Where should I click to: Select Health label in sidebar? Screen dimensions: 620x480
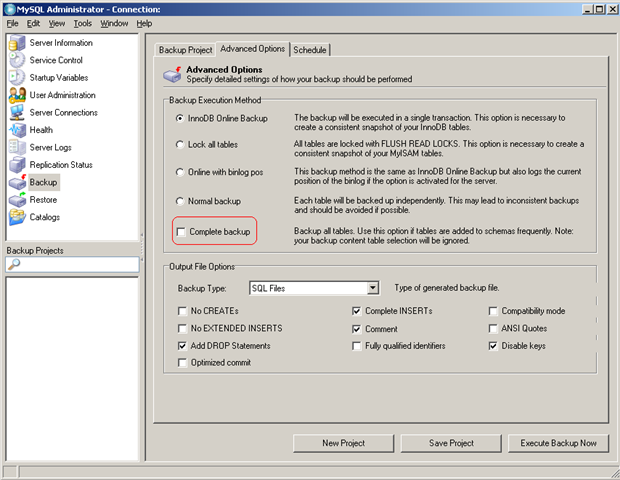coord(41,130)
